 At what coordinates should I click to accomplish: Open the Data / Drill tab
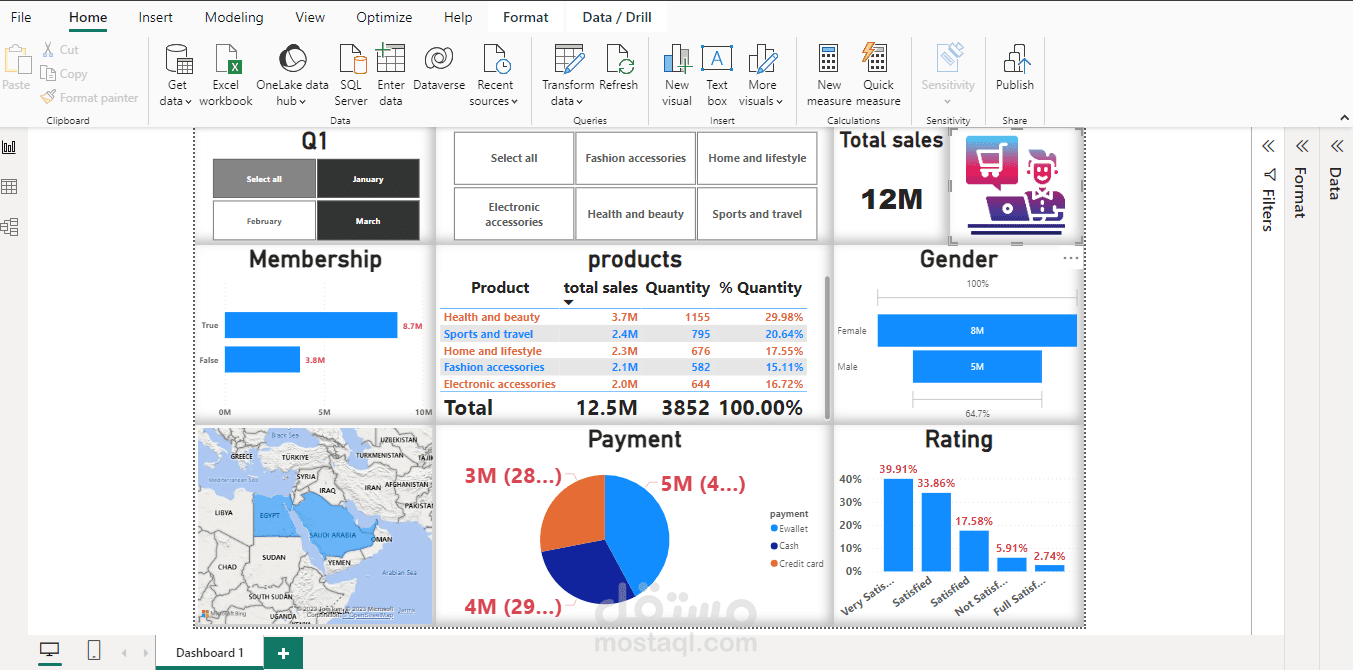tap(616, 17)
